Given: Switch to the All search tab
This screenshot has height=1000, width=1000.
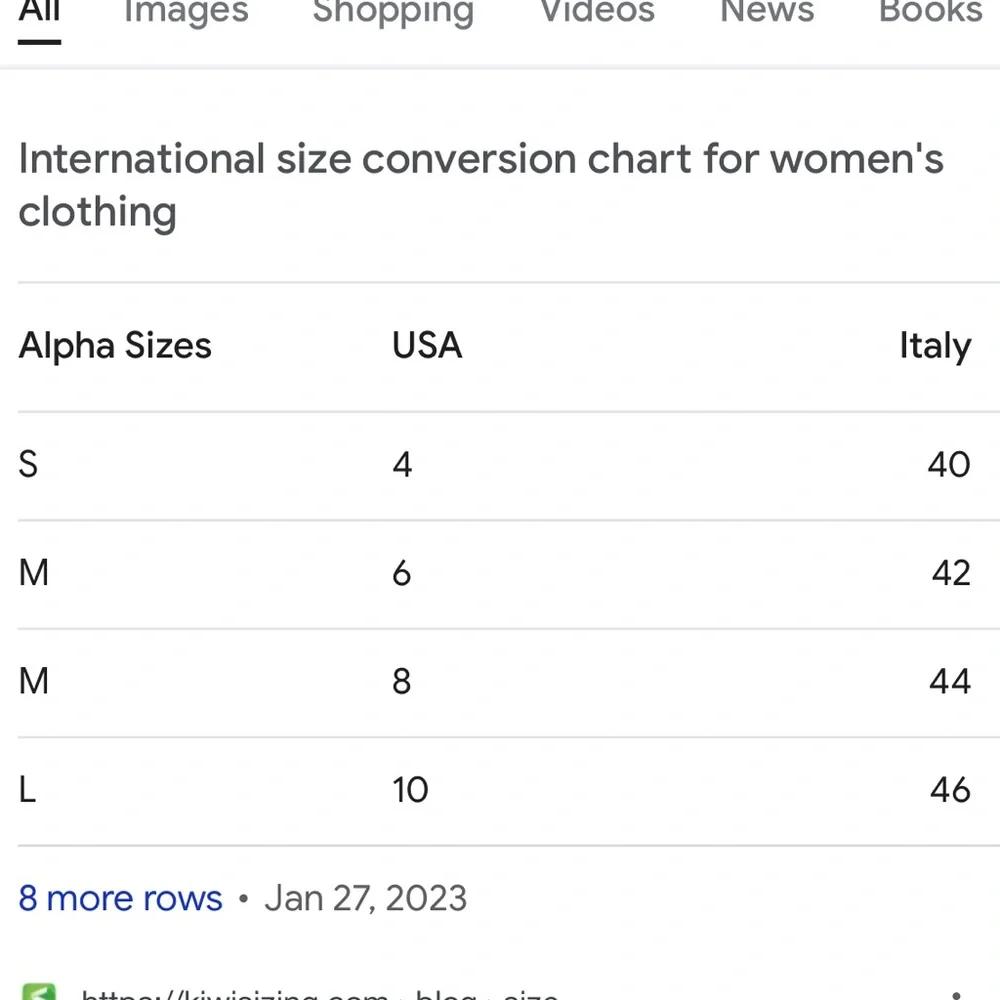Looking at the screenshot, I should click(x=40, y=13).
